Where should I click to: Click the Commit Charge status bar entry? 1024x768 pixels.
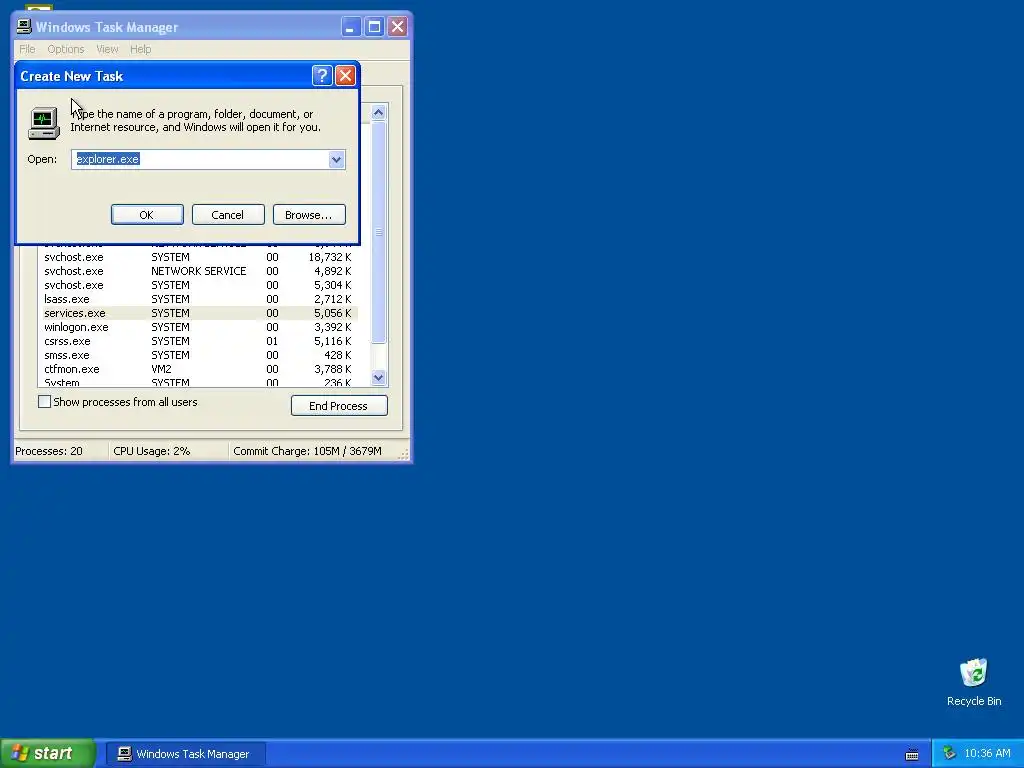[x=313, y=451]
